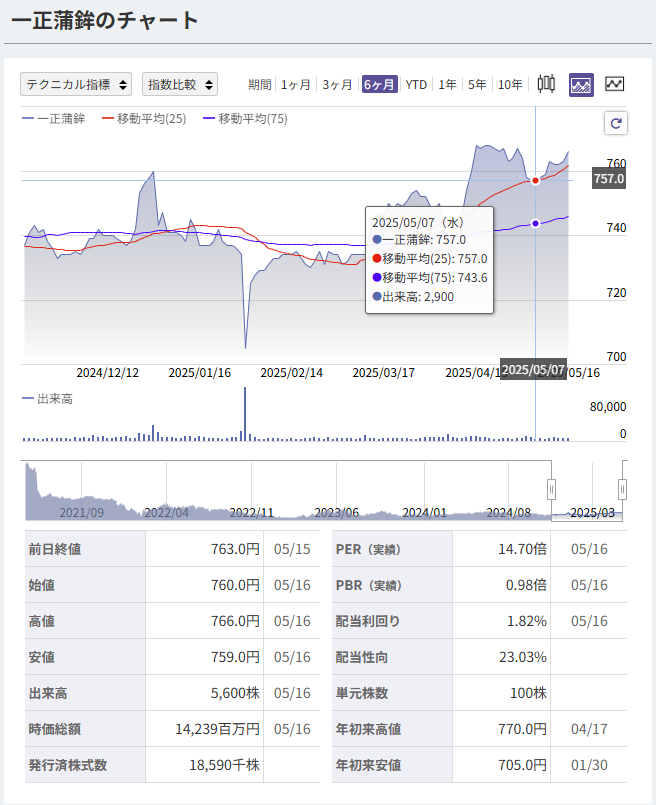This screenshot has width=656, height=805.
Task: Select the area chart view icon
Action: (x=581, y=85)
